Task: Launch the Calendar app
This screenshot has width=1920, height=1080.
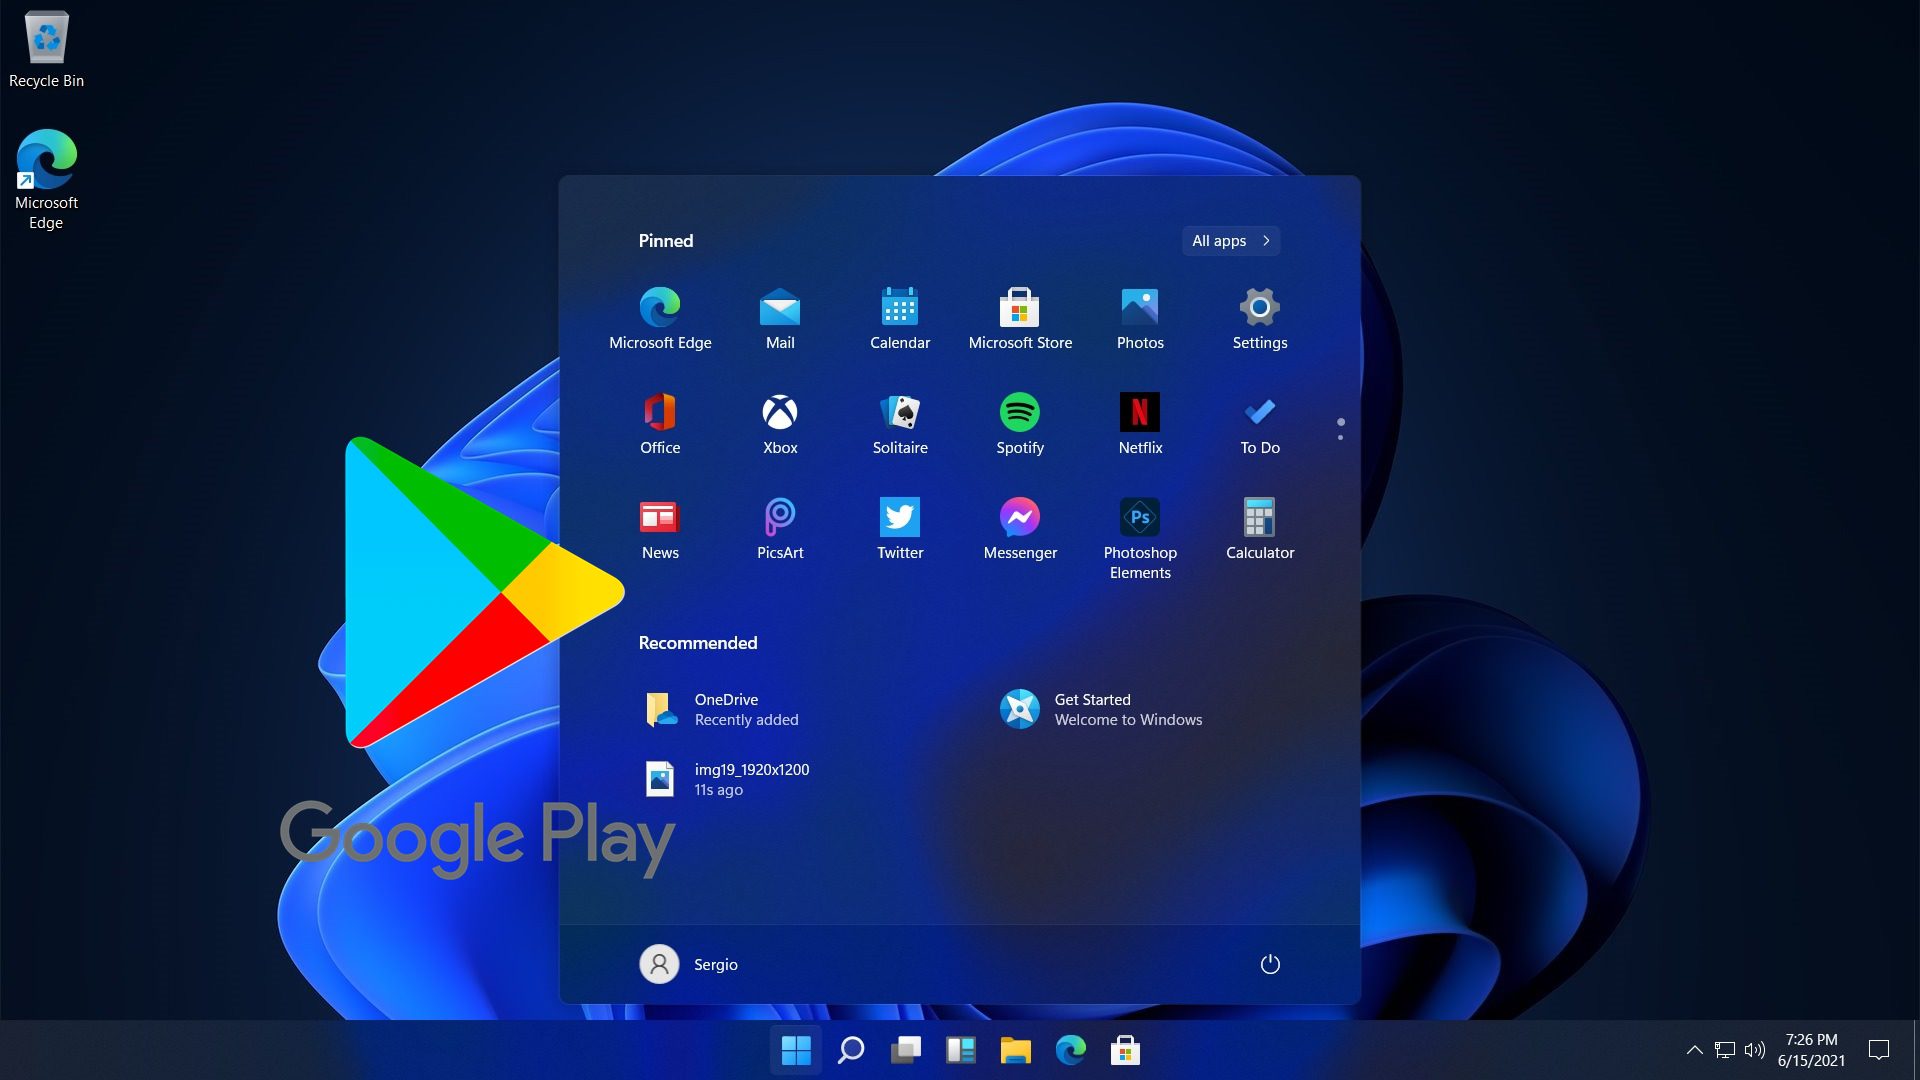Action: (x=900, y=318)
